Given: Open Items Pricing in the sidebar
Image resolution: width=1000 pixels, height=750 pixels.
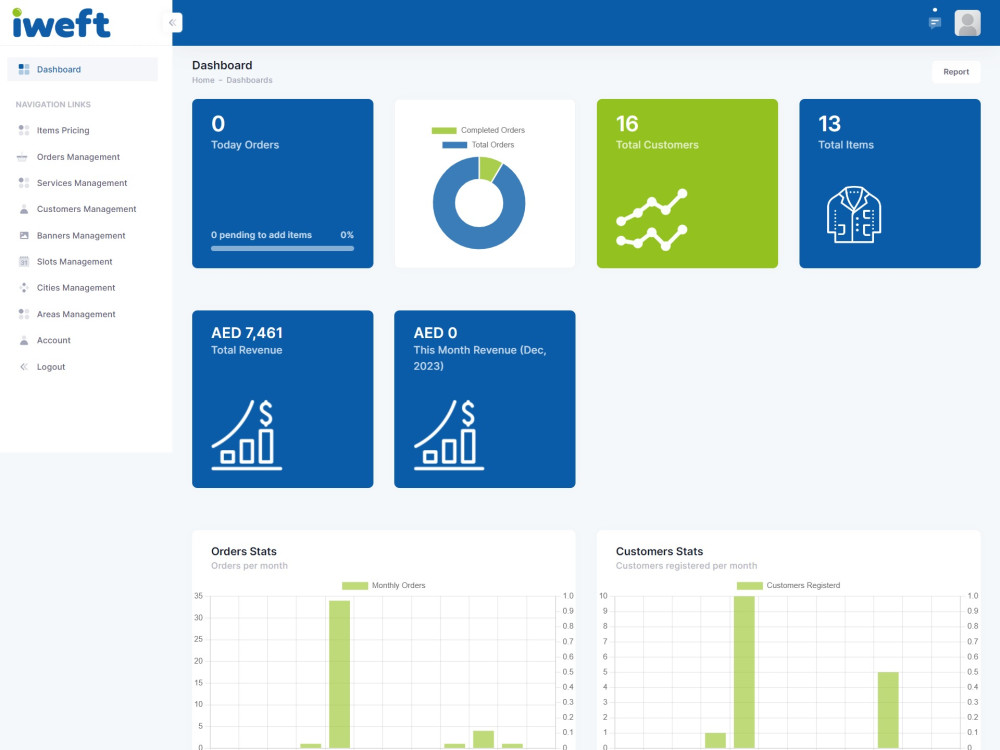Looking at the screenshot, I should pyautogui.click(x=62, y=130).
